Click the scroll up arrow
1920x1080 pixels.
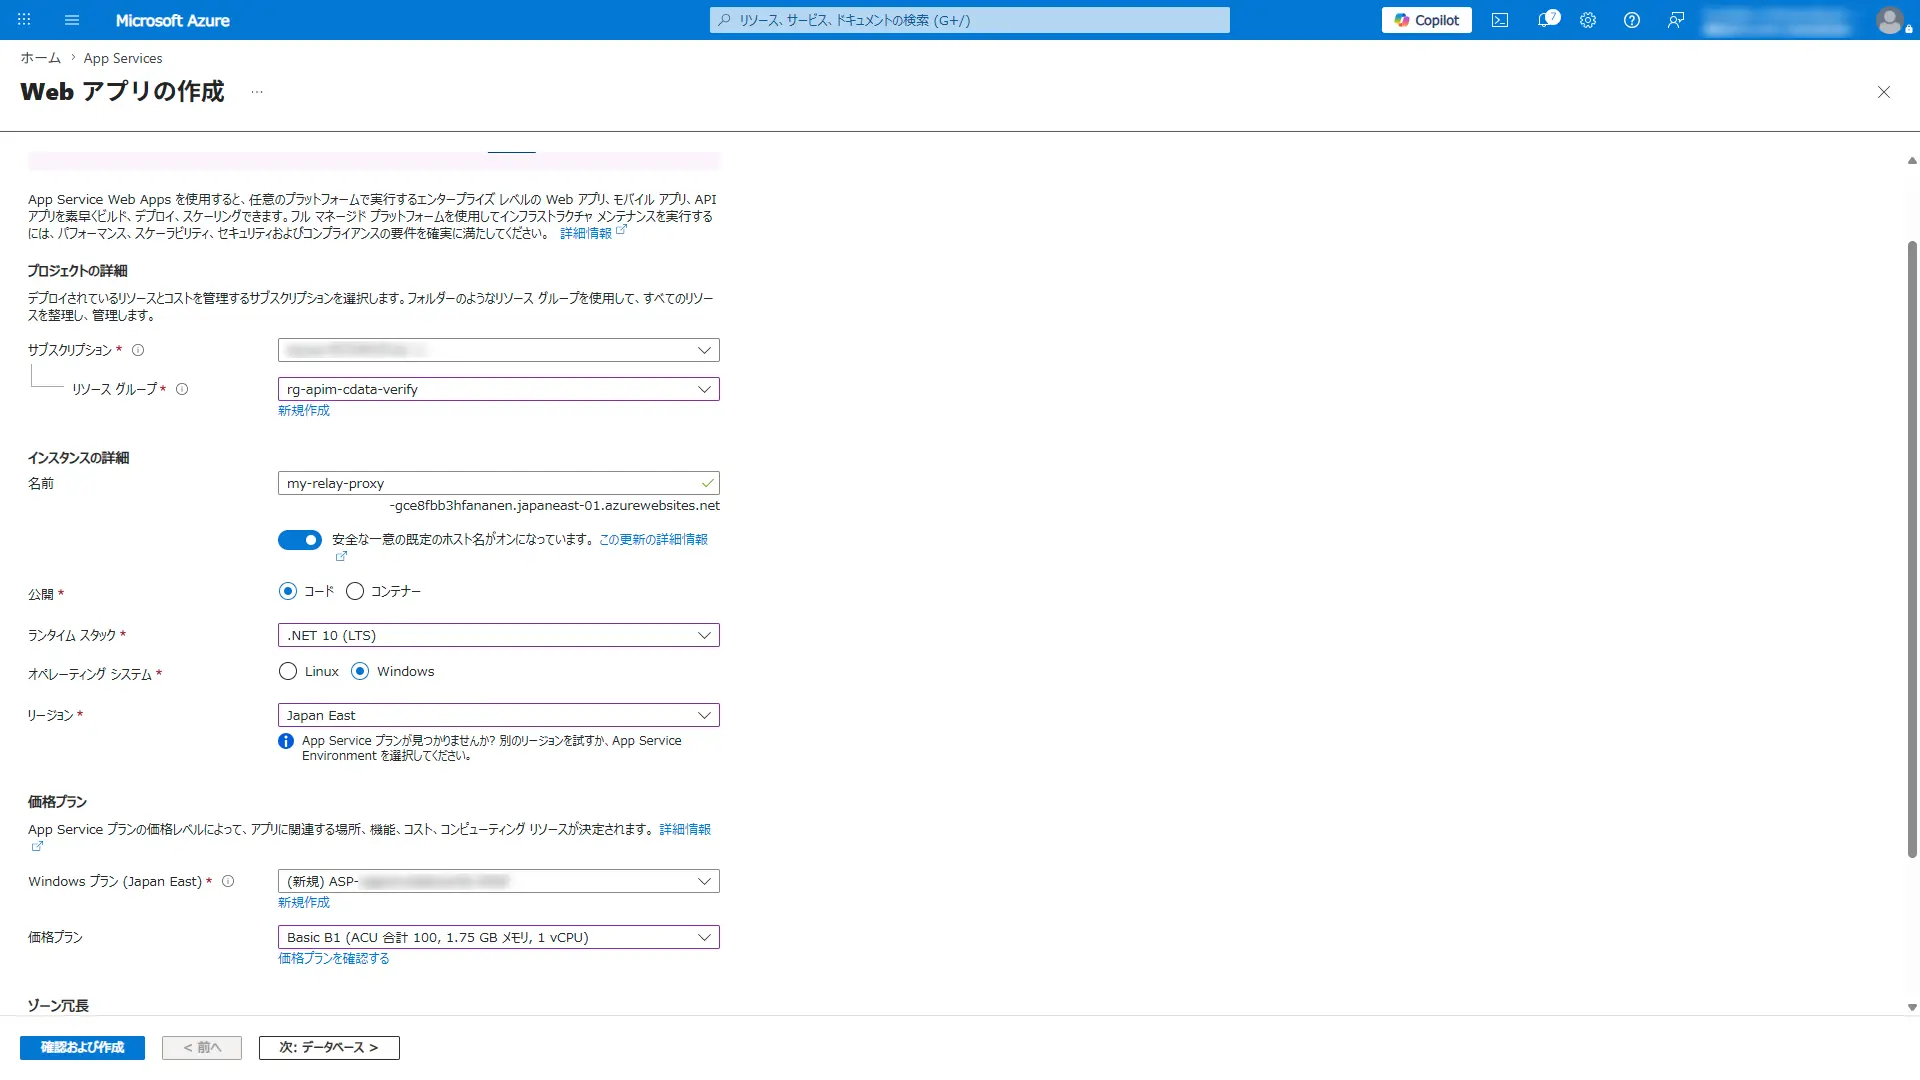point(1912,160)
